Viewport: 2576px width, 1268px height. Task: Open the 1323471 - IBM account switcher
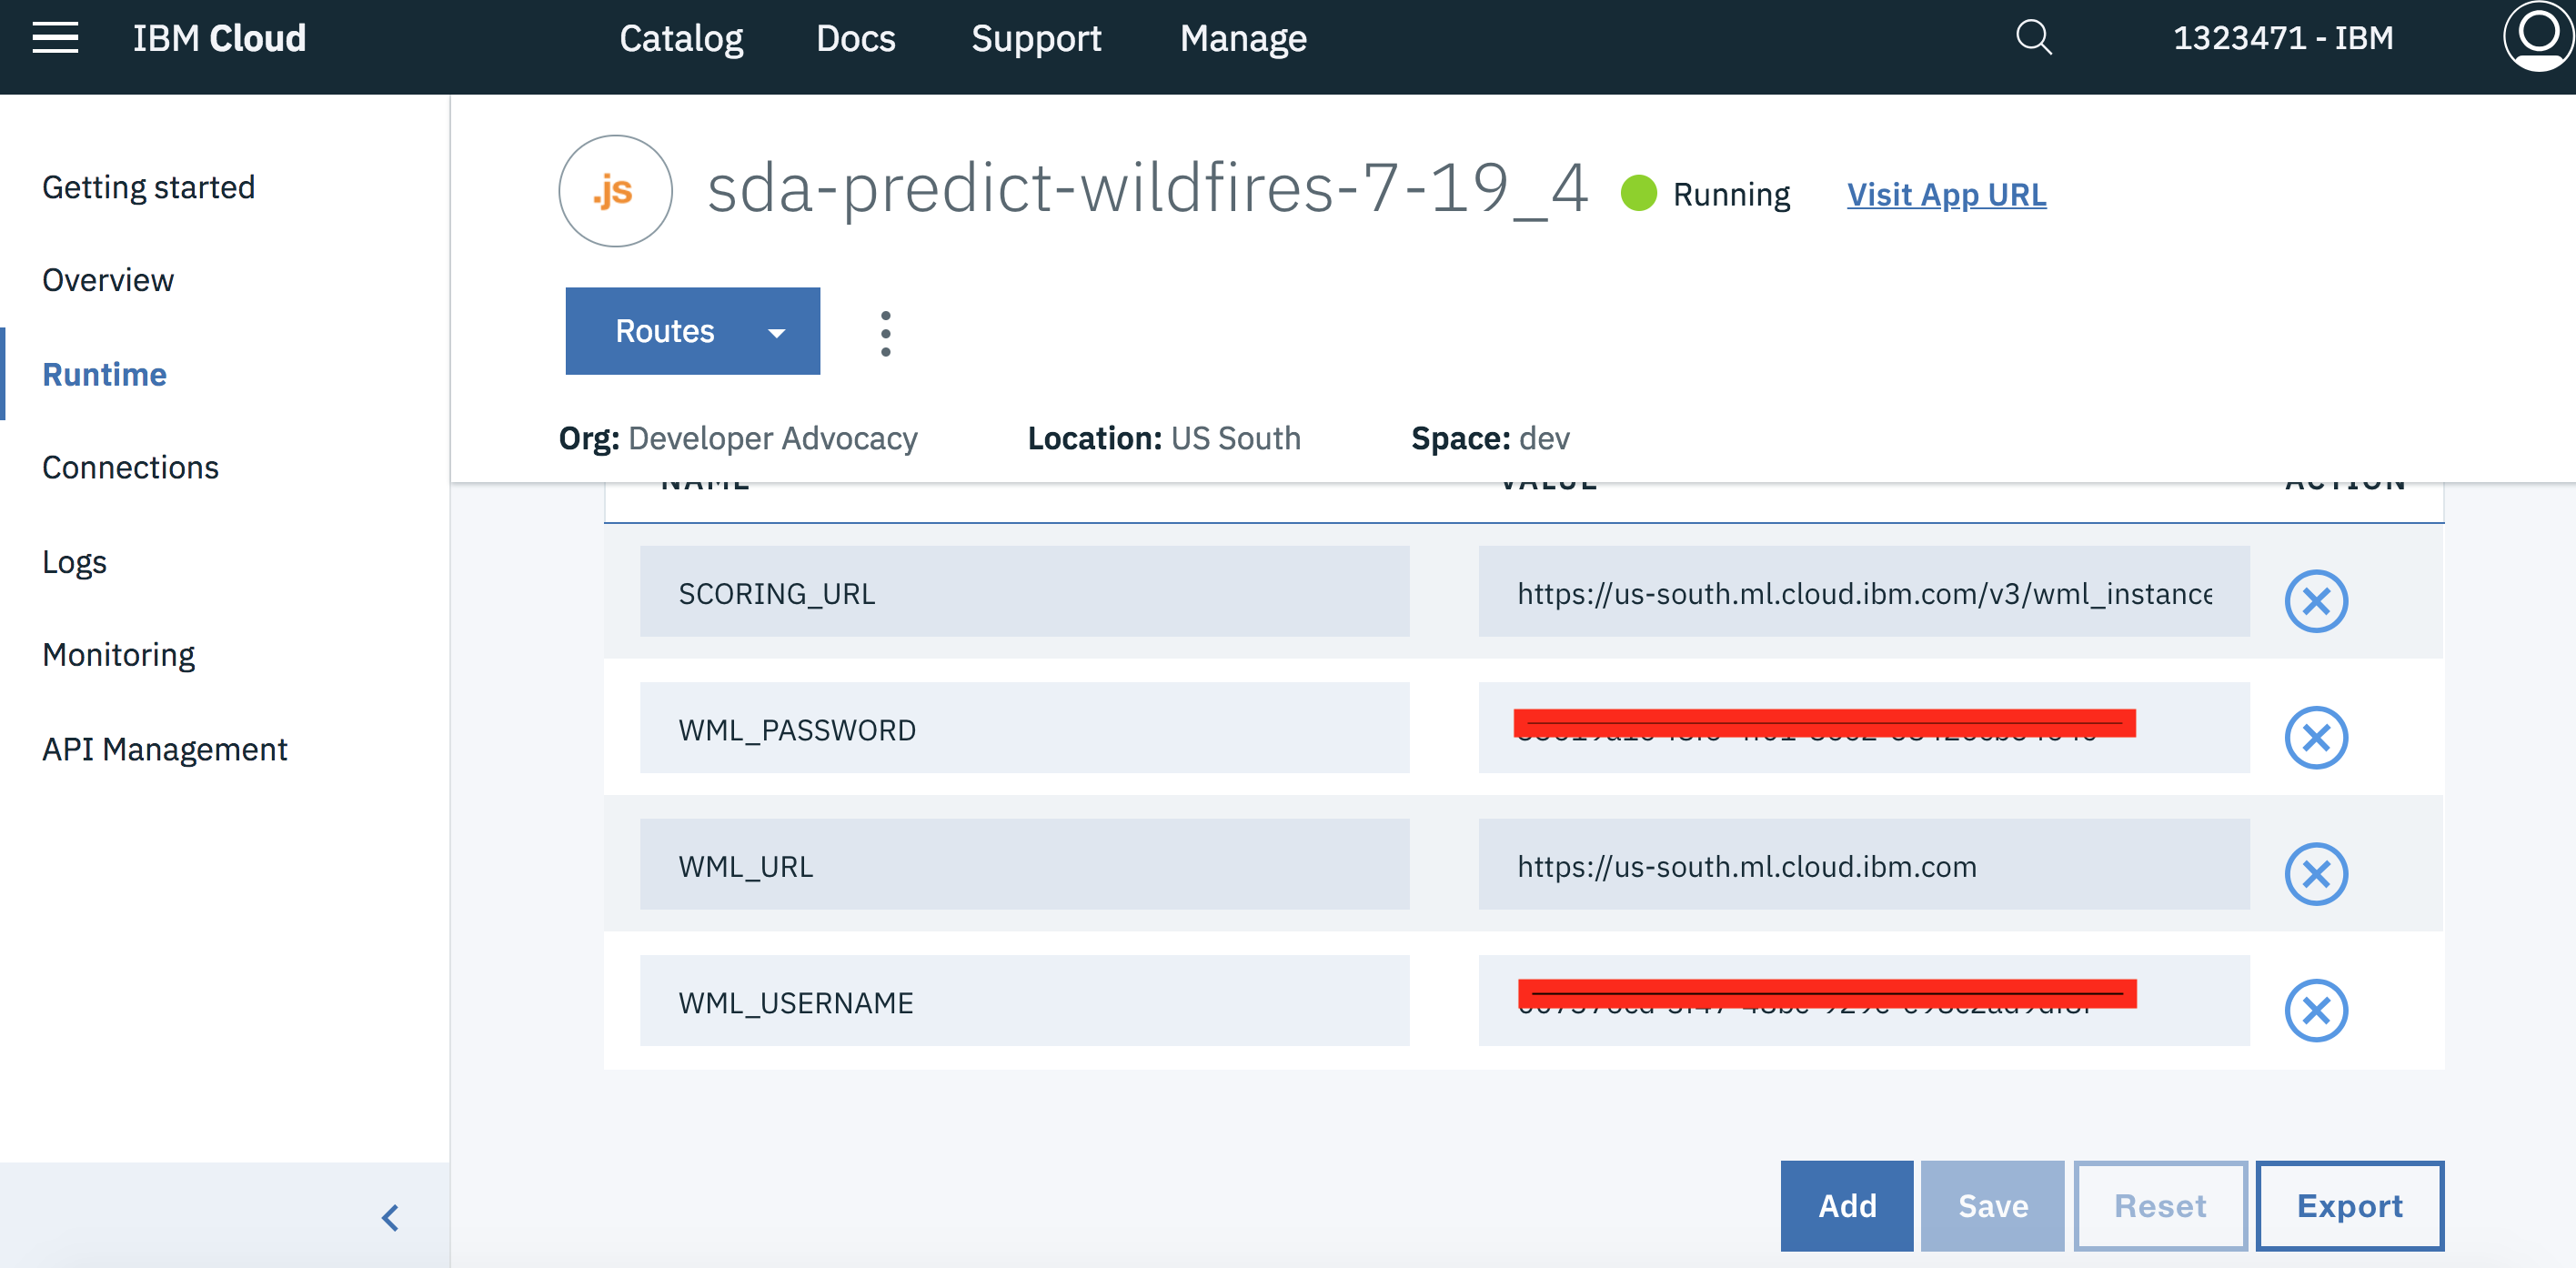(2283, 38)
